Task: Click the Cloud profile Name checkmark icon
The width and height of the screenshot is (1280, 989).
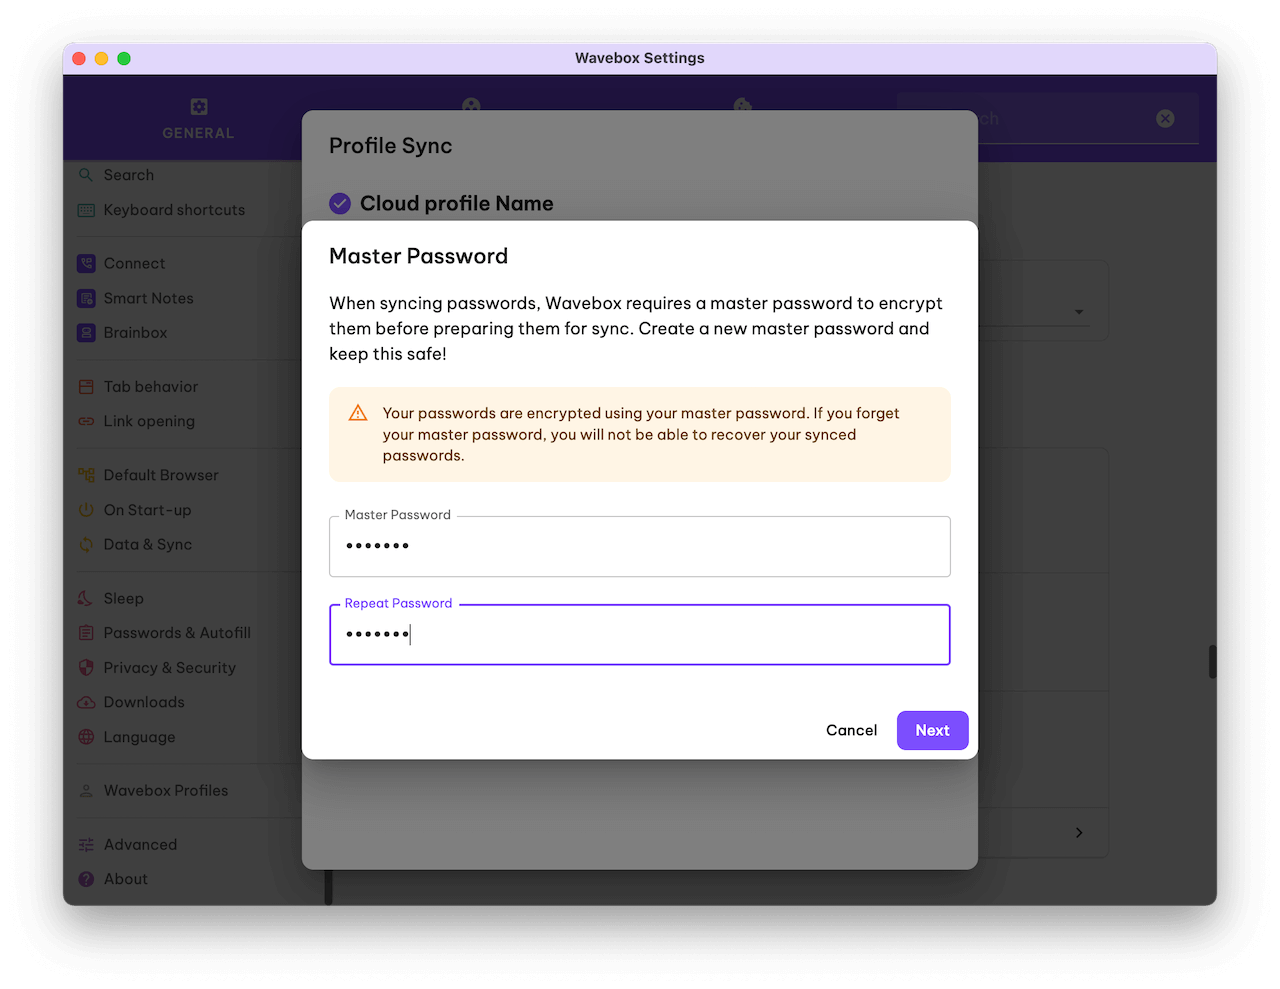Action: point(340,203)
